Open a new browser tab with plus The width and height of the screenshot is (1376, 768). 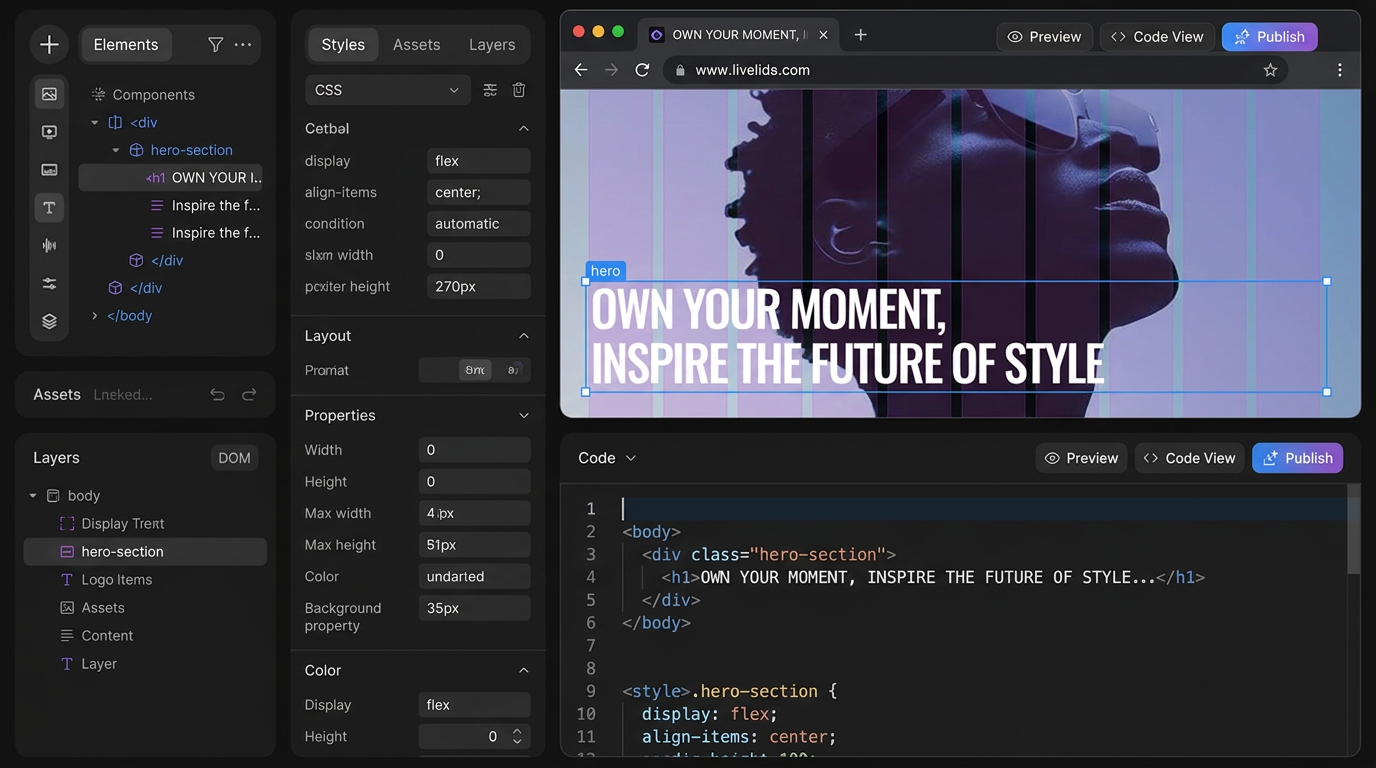pyautogui.click(x=860, y=35)
